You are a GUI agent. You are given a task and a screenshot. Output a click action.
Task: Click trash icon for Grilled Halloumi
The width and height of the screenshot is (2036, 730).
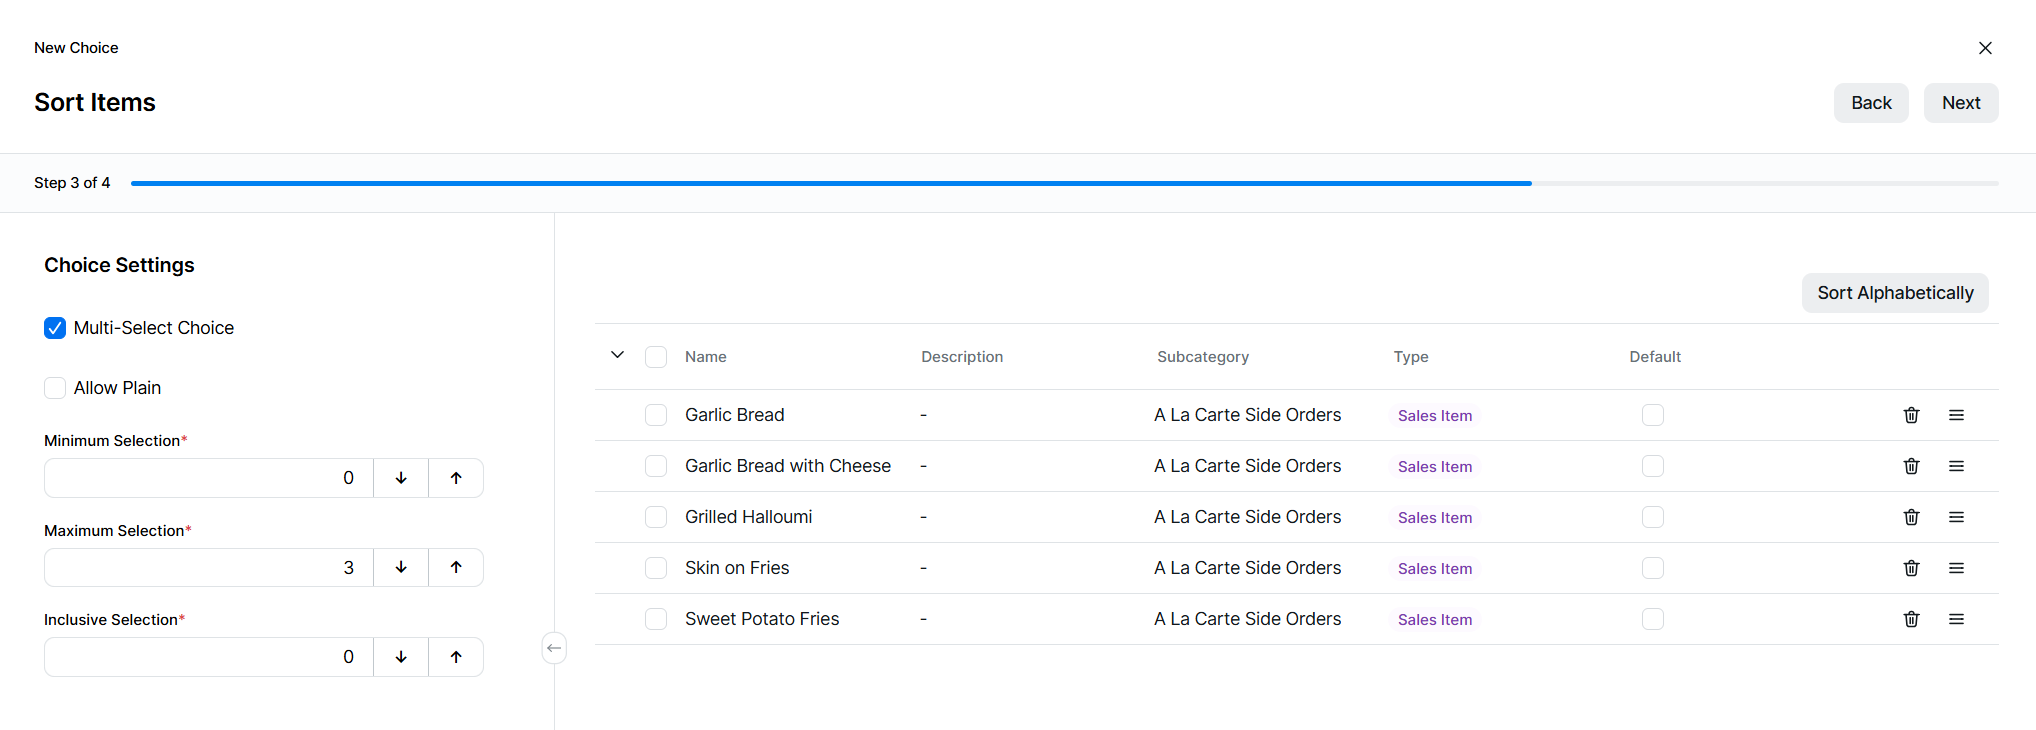(x=1911, y=517)
